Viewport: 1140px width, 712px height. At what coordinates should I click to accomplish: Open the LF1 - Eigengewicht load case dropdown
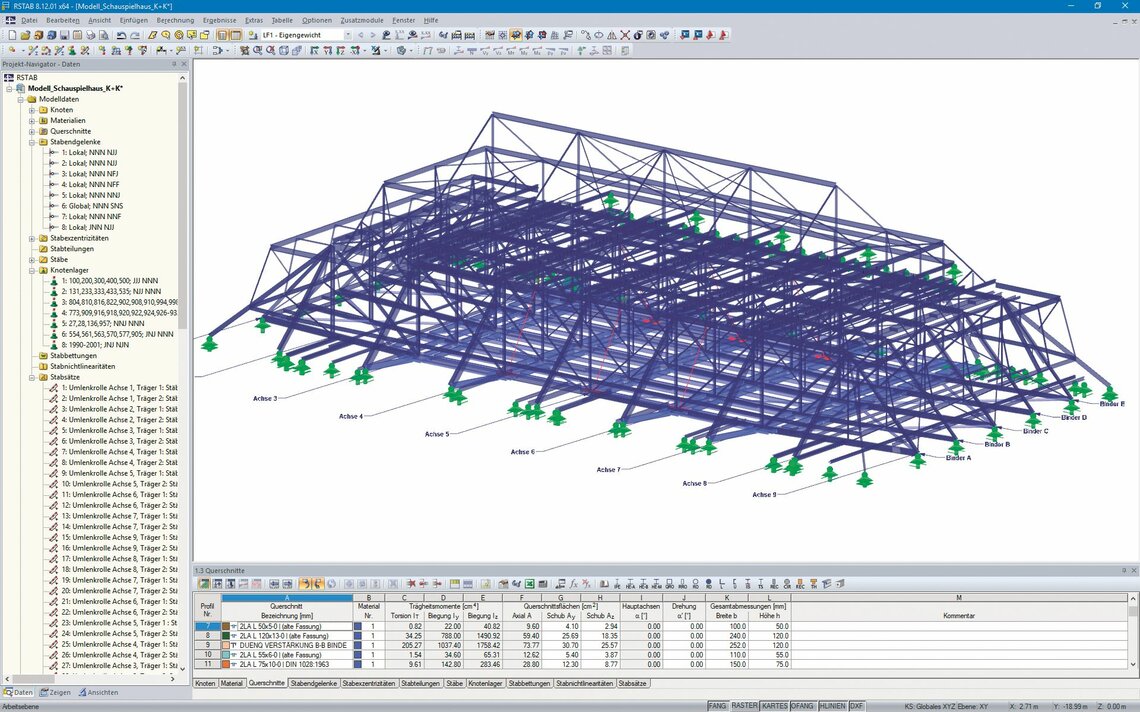[348, 35]
